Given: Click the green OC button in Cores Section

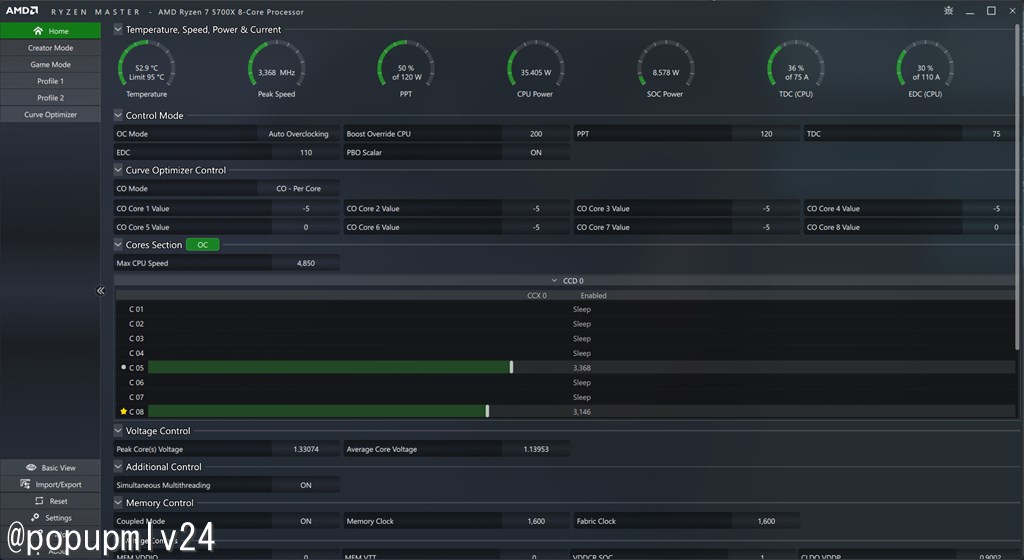Looking at the screenshot, I should pyautogui.click(x=202, y=245).
